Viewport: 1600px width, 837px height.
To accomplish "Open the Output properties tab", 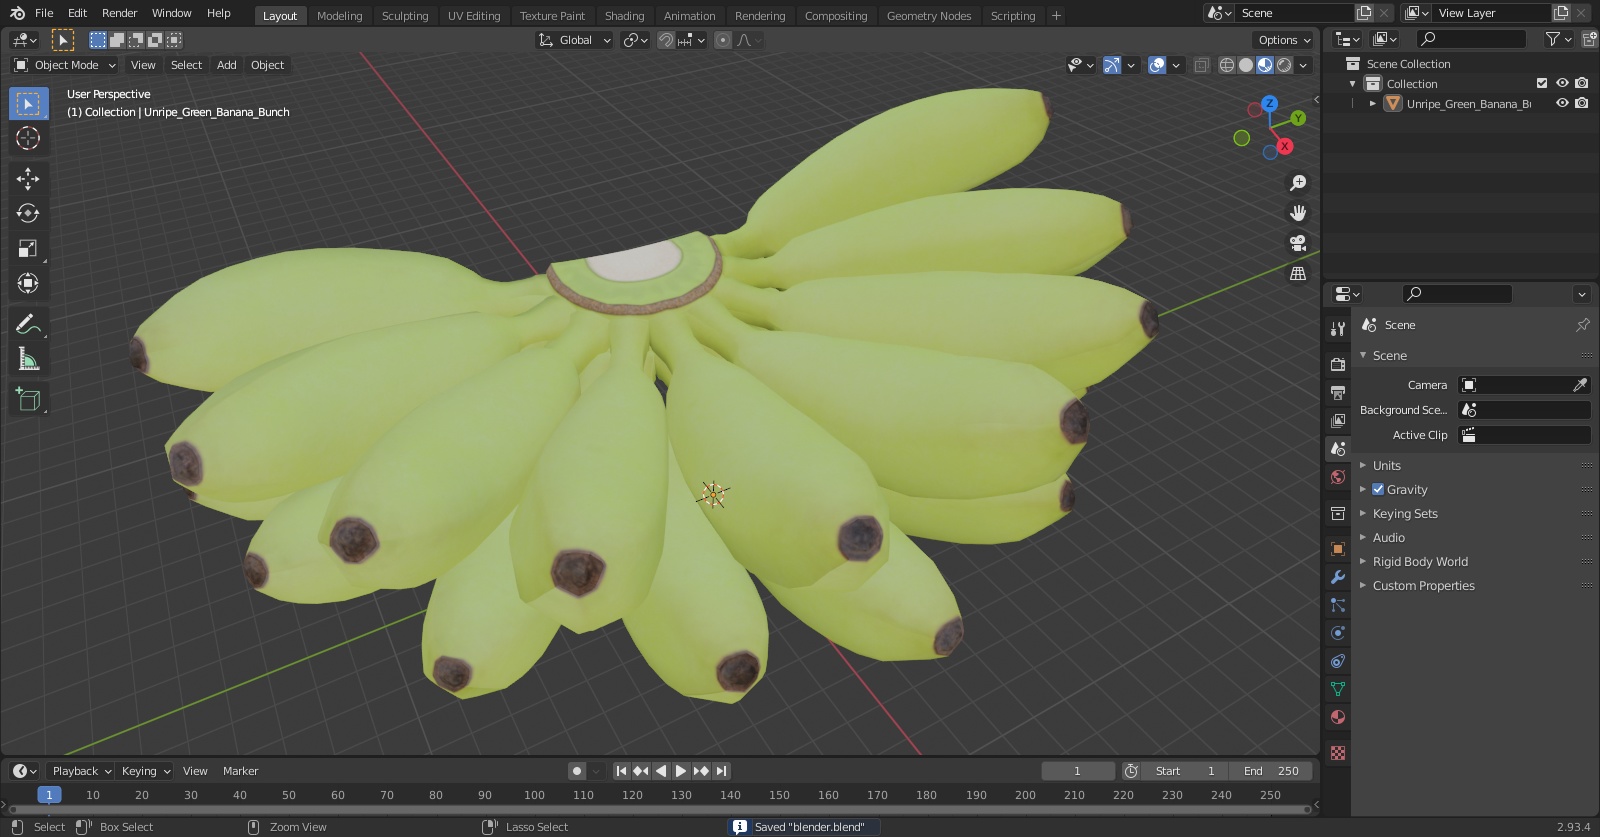I will coord(1338,393).
